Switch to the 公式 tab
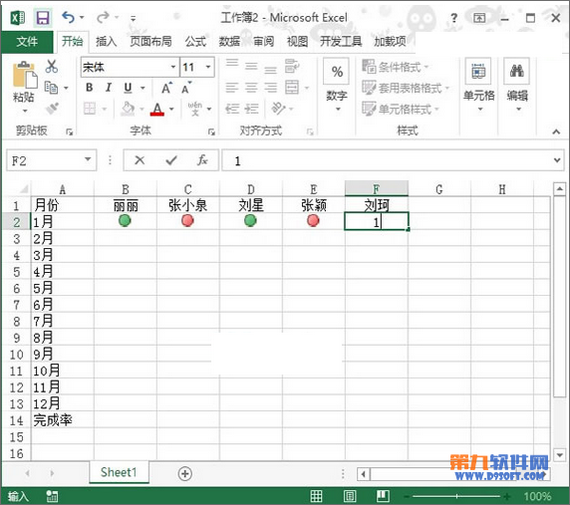Viewport: 570px width, 505px height. [195, 41]
